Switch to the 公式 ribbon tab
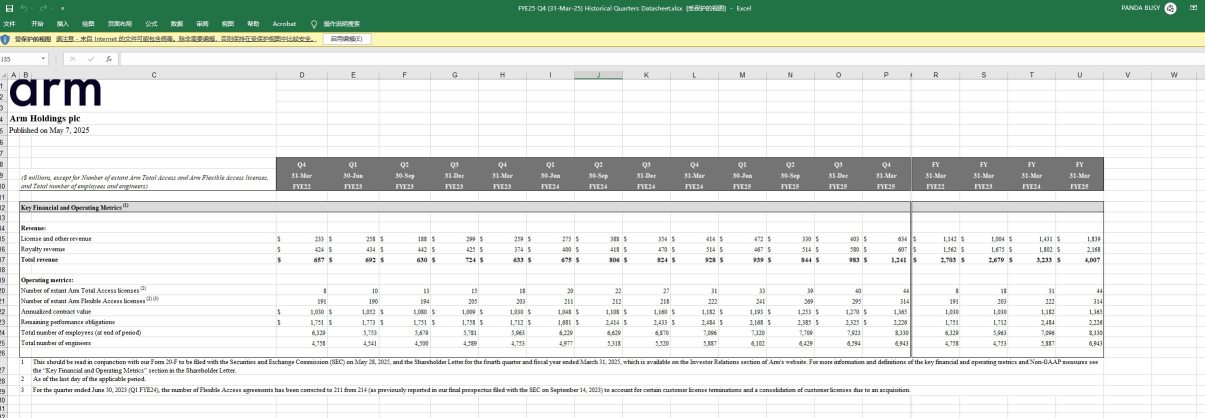This screenshot has width=1205, height=418. (x=151, y=22)
